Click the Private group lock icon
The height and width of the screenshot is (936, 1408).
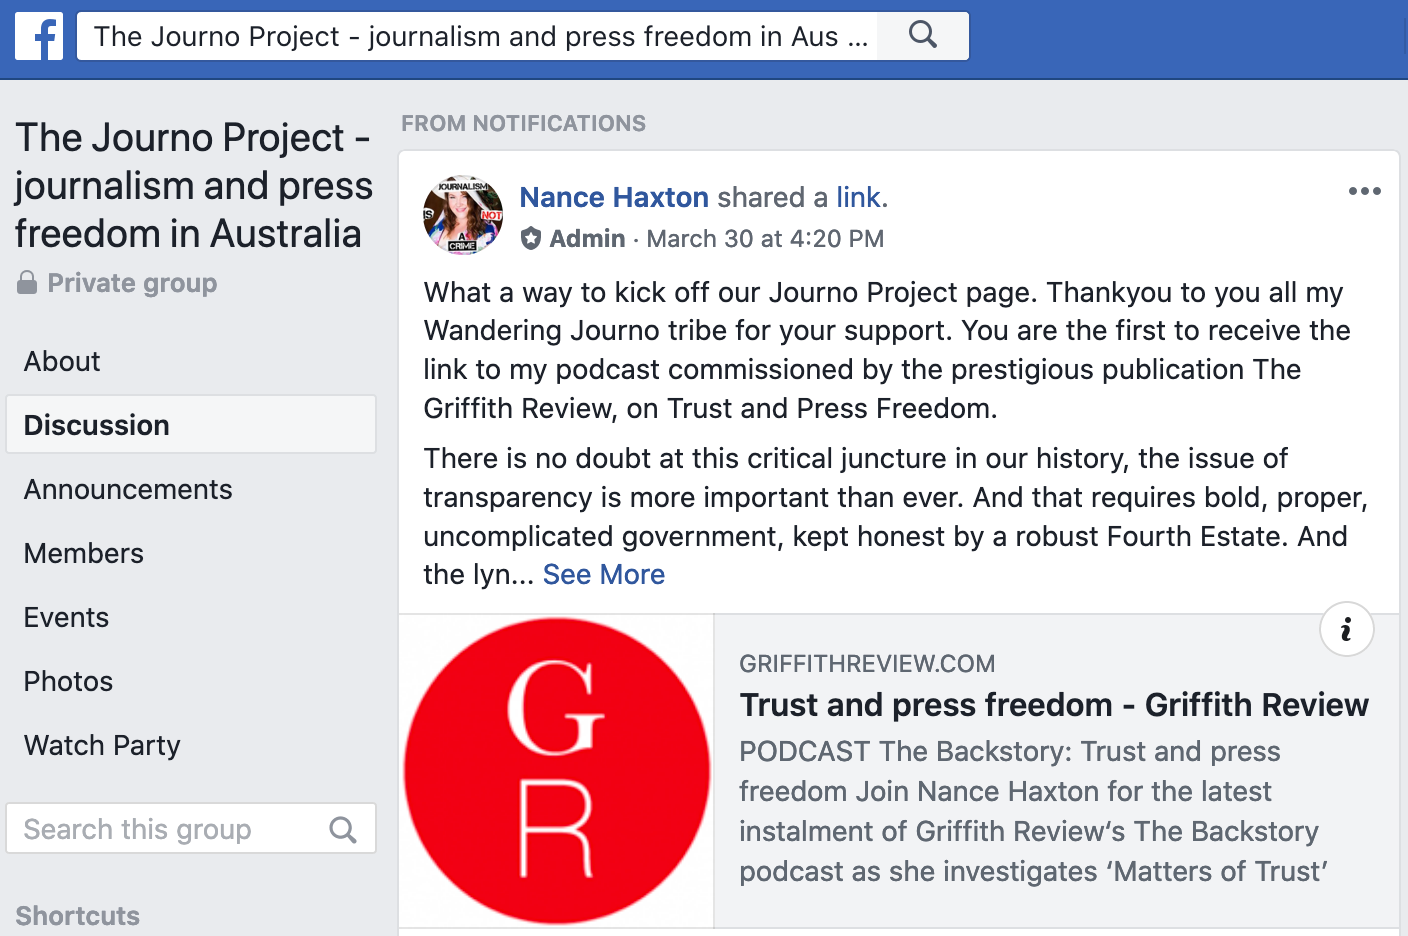(x=27, y=283)
